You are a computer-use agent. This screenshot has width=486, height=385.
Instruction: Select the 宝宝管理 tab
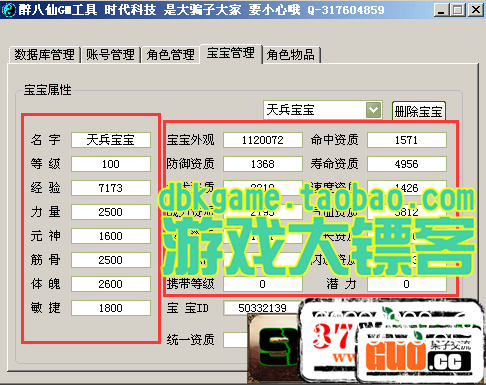(x=231, y=53)
